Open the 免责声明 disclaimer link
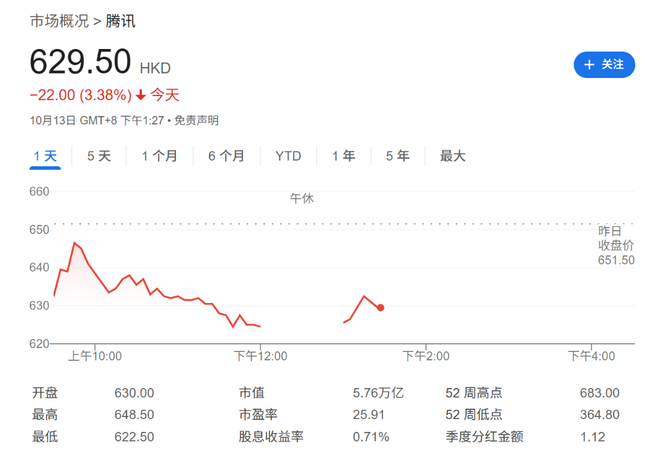Image resolution: width=660 pixels, height=459 pixels. (196, 120)
